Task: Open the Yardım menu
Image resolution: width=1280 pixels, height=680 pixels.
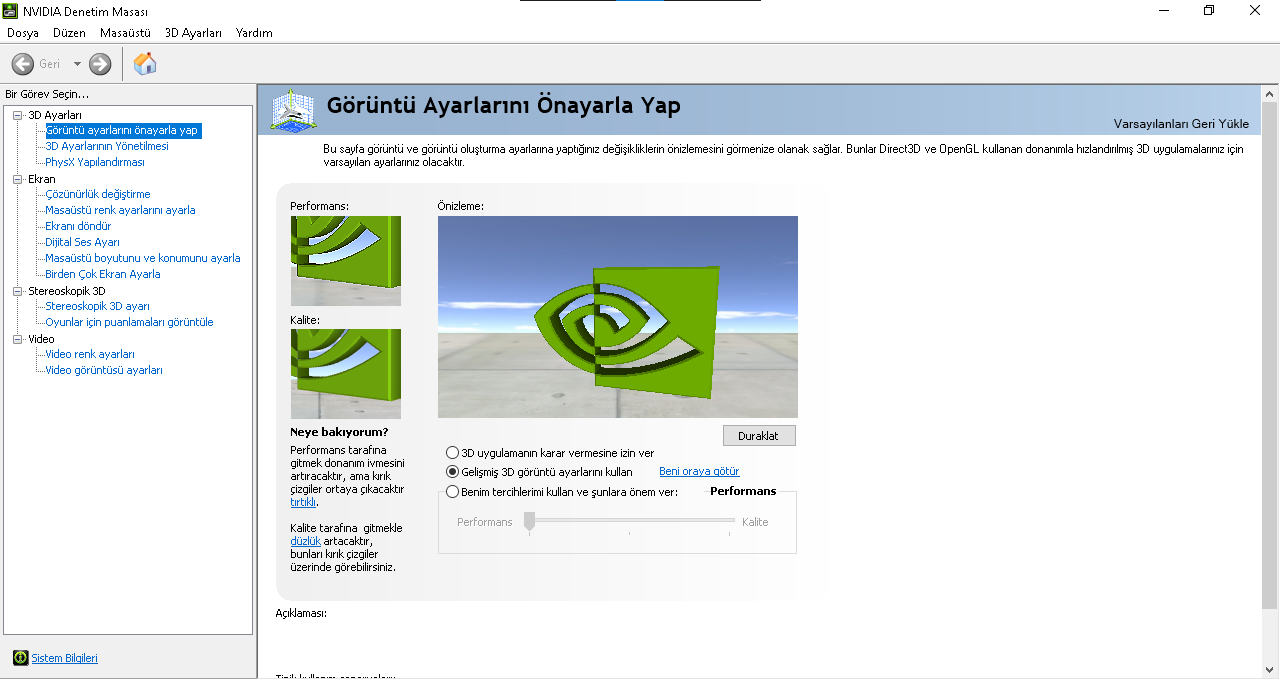Action: tap(254, 33)
